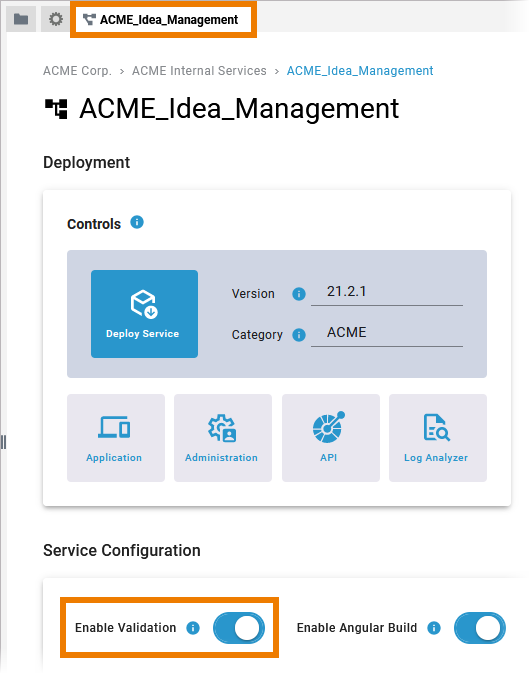Open the ACME Corp. breadcrumb
Screen dimensions: 530x674
77,70
